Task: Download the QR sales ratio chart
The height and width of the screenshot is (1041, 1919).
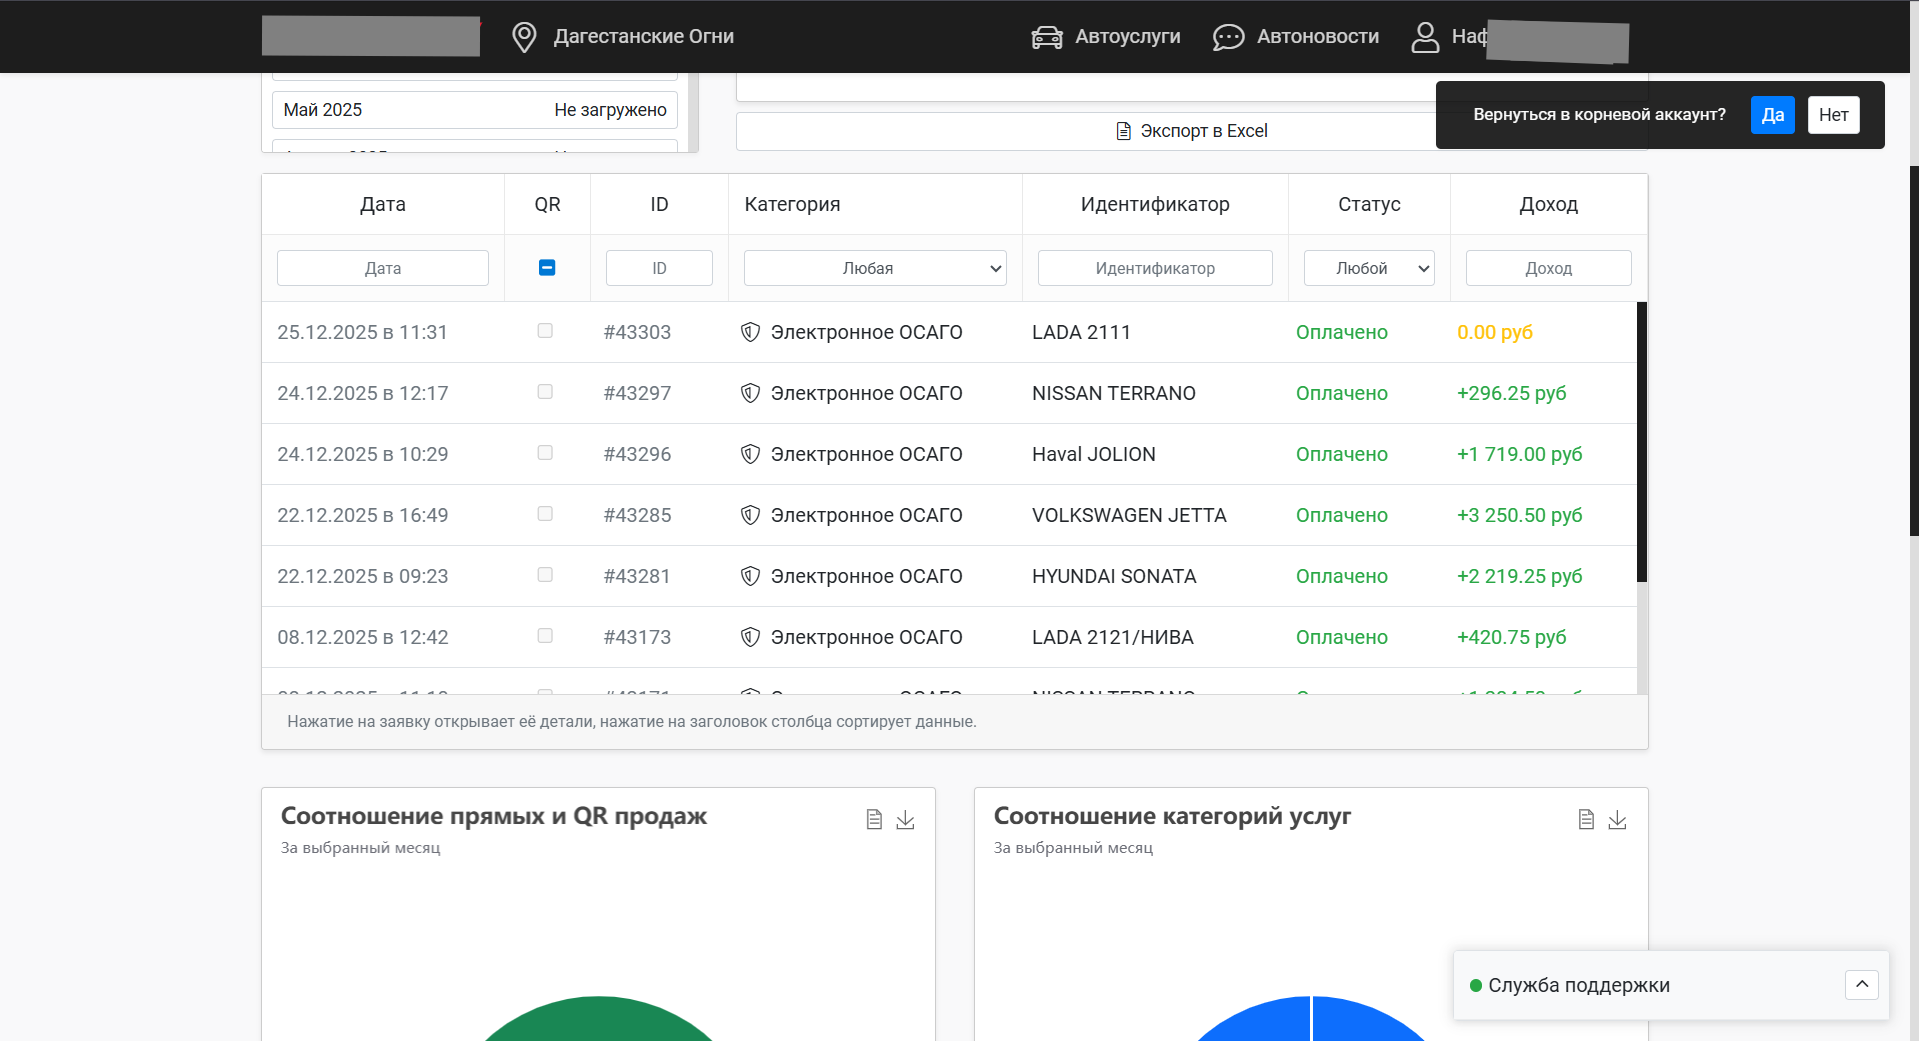Action: pos(905,820)
